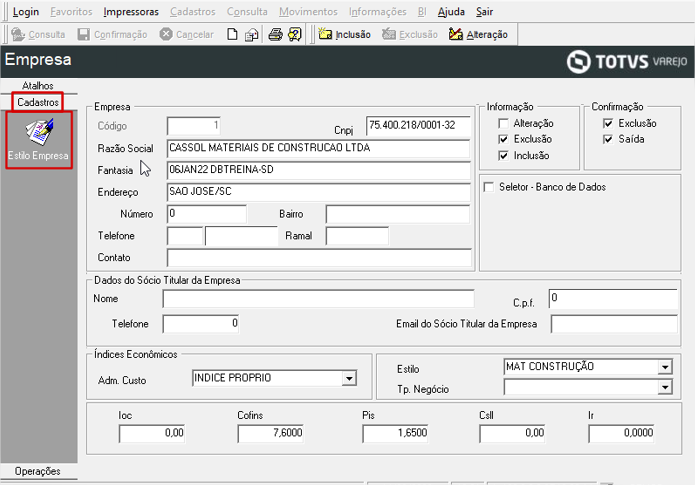The height and width of the screenshot is (485, 695).
Task: Open the BI menu
Action: [x=422, y=12]
